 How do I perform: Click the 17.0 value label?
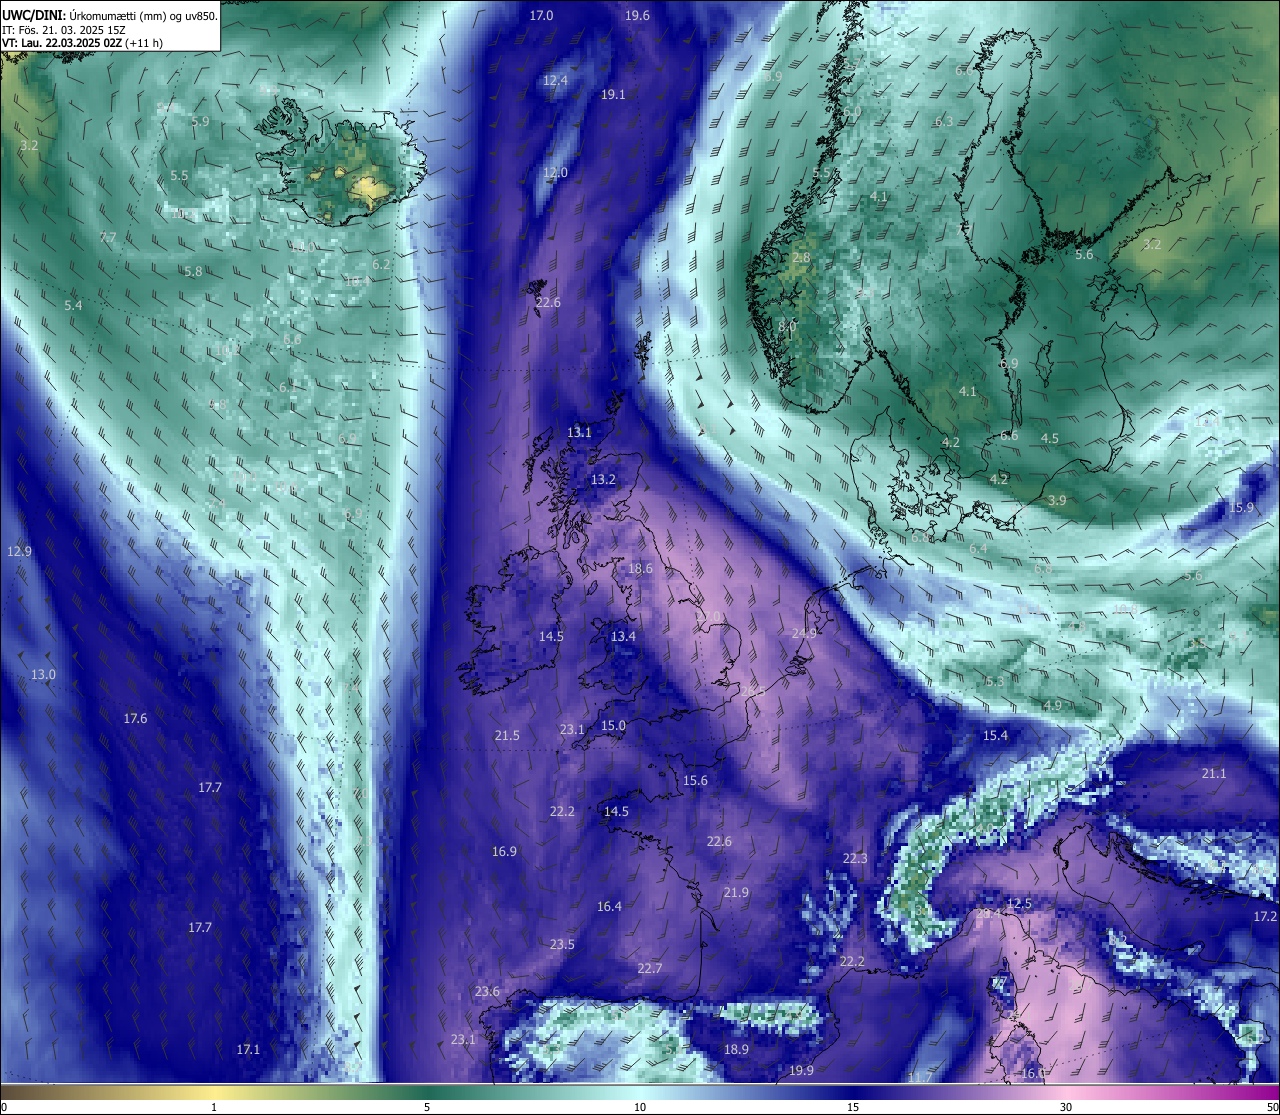(x=541, y=16)
